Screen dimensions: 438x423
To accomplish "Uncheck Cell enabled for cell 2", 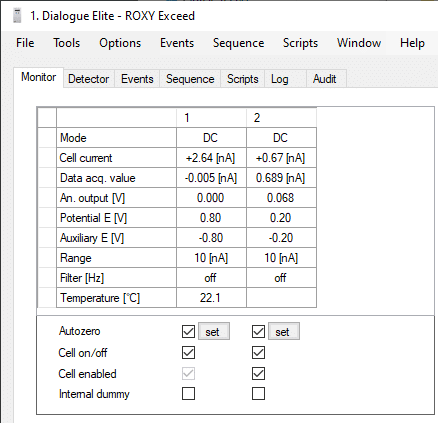I will click(258, 373).
